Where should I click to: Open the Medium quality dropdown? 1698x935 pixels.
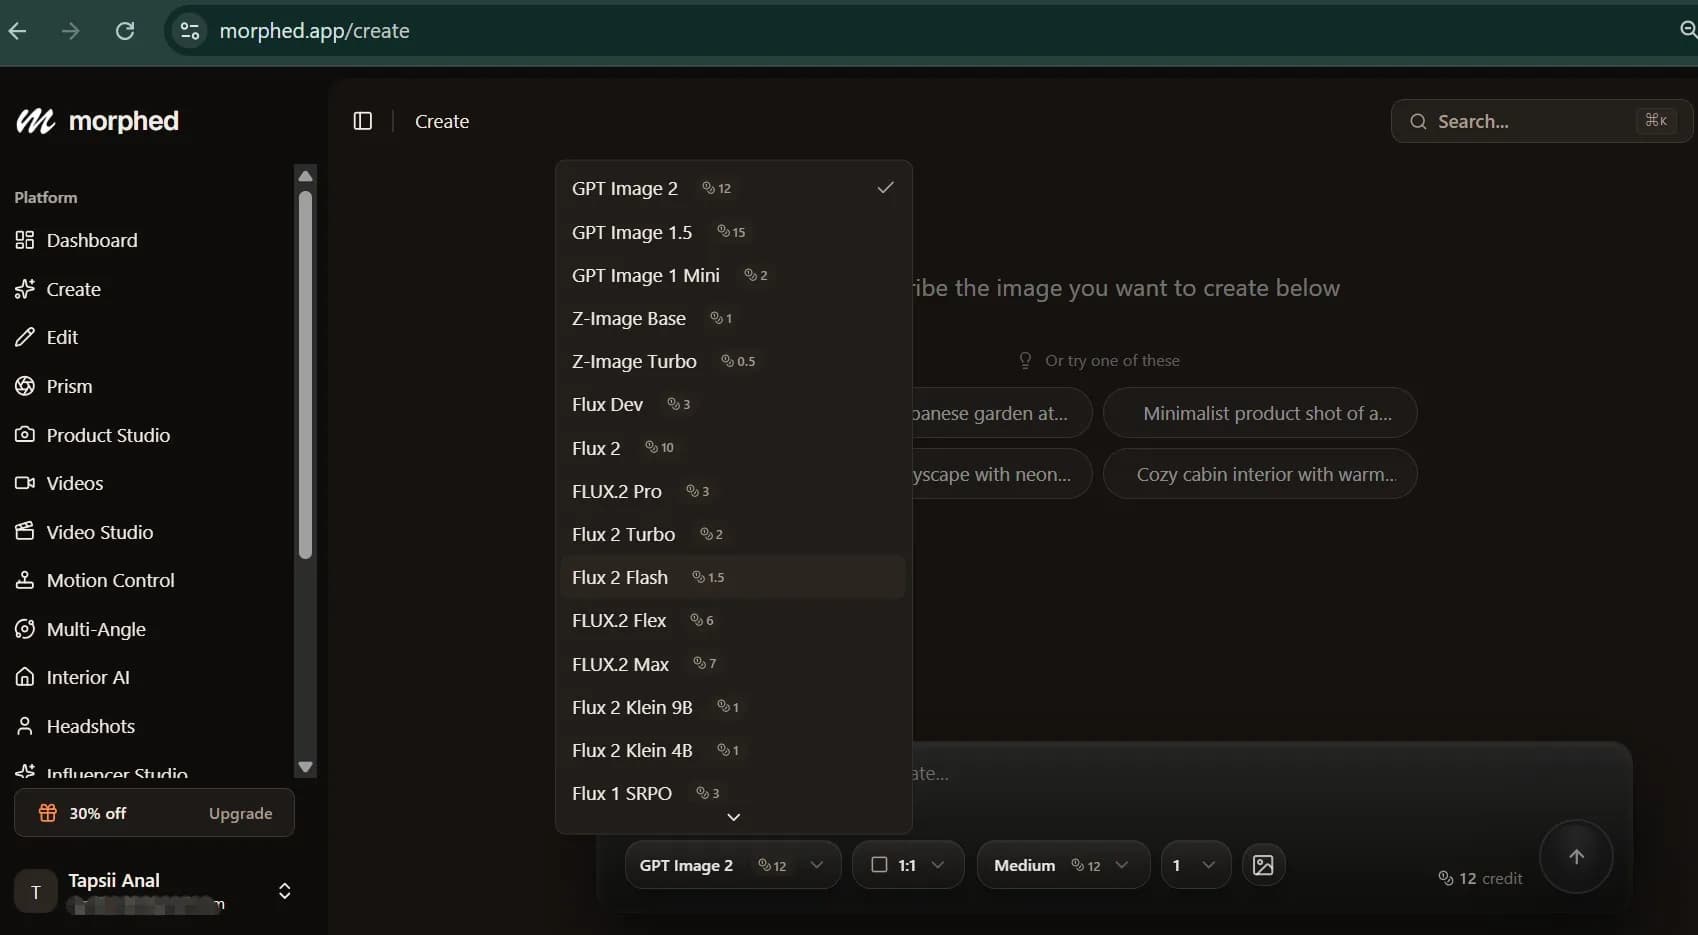pyautogui.click(x=1062, y=865)
